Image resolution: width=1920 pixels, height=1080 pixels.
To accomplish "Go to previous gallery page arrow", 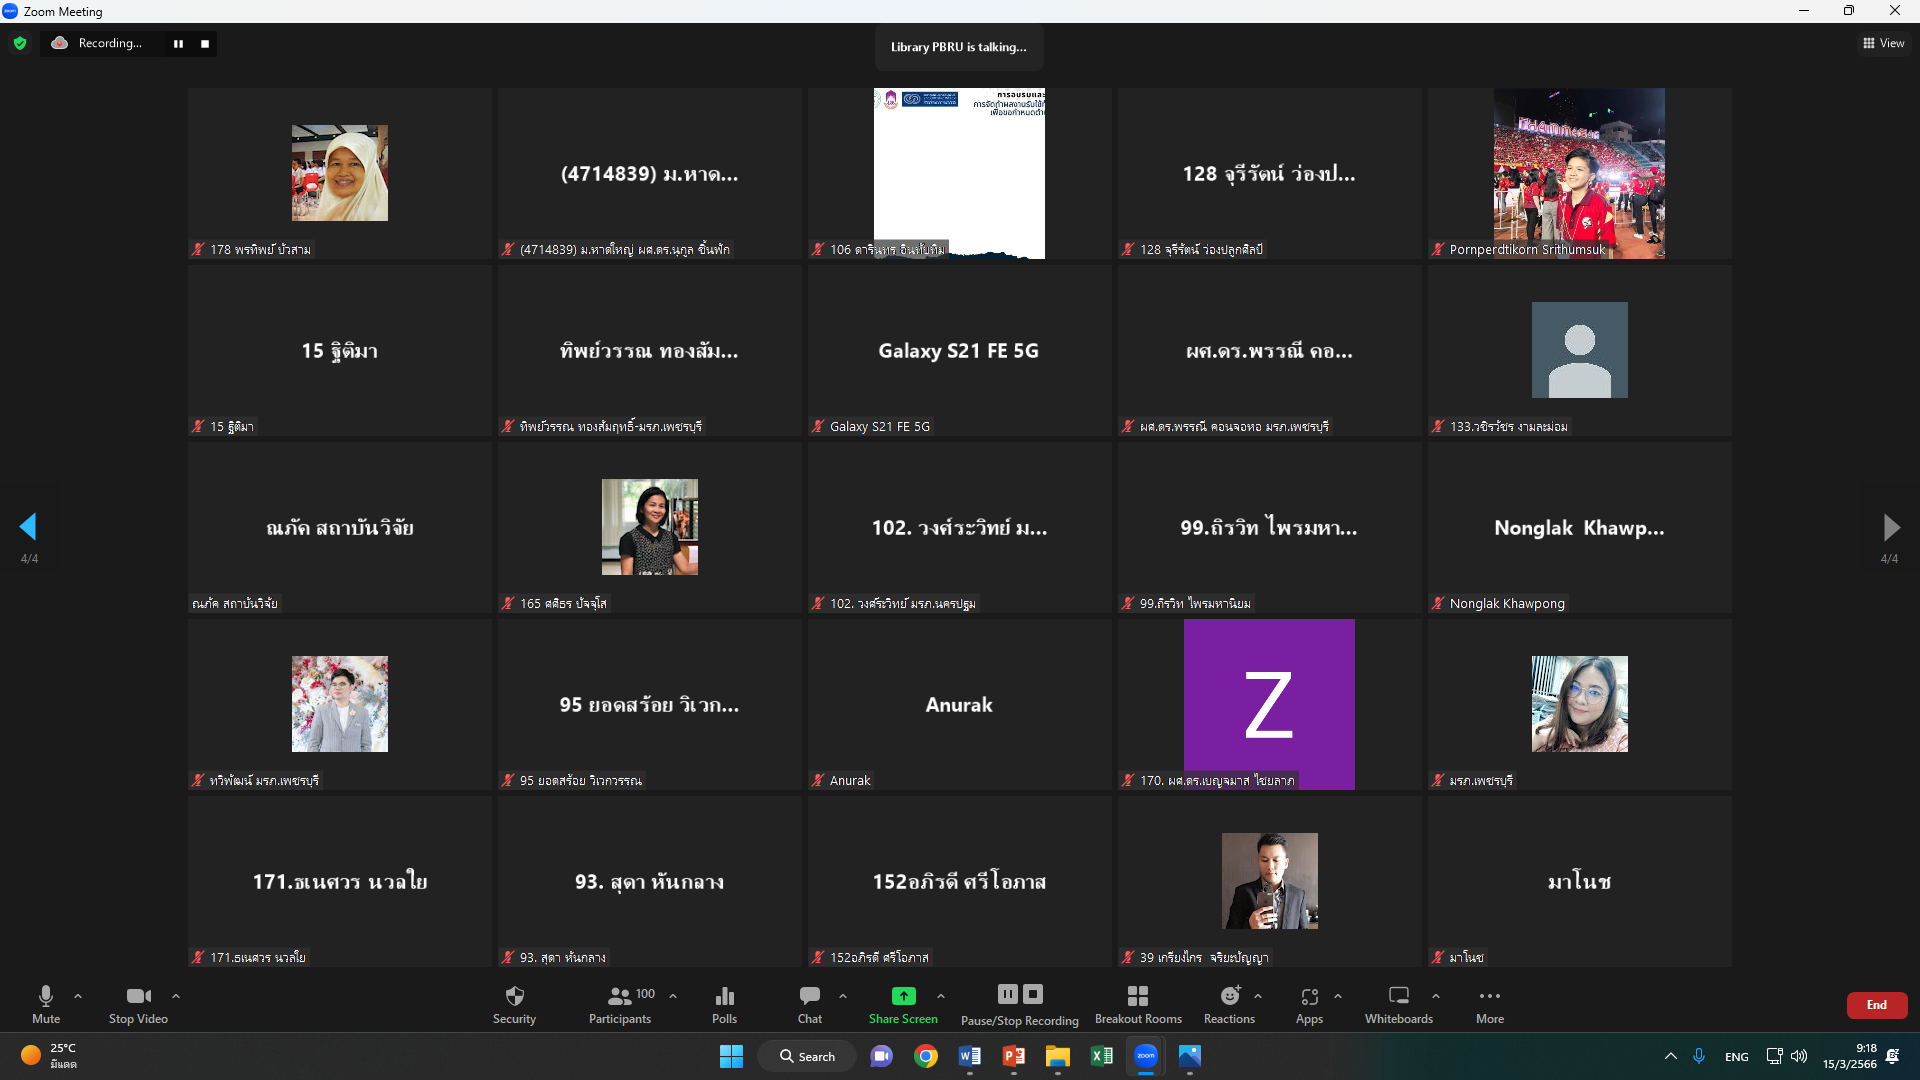I will coord(28,527).
